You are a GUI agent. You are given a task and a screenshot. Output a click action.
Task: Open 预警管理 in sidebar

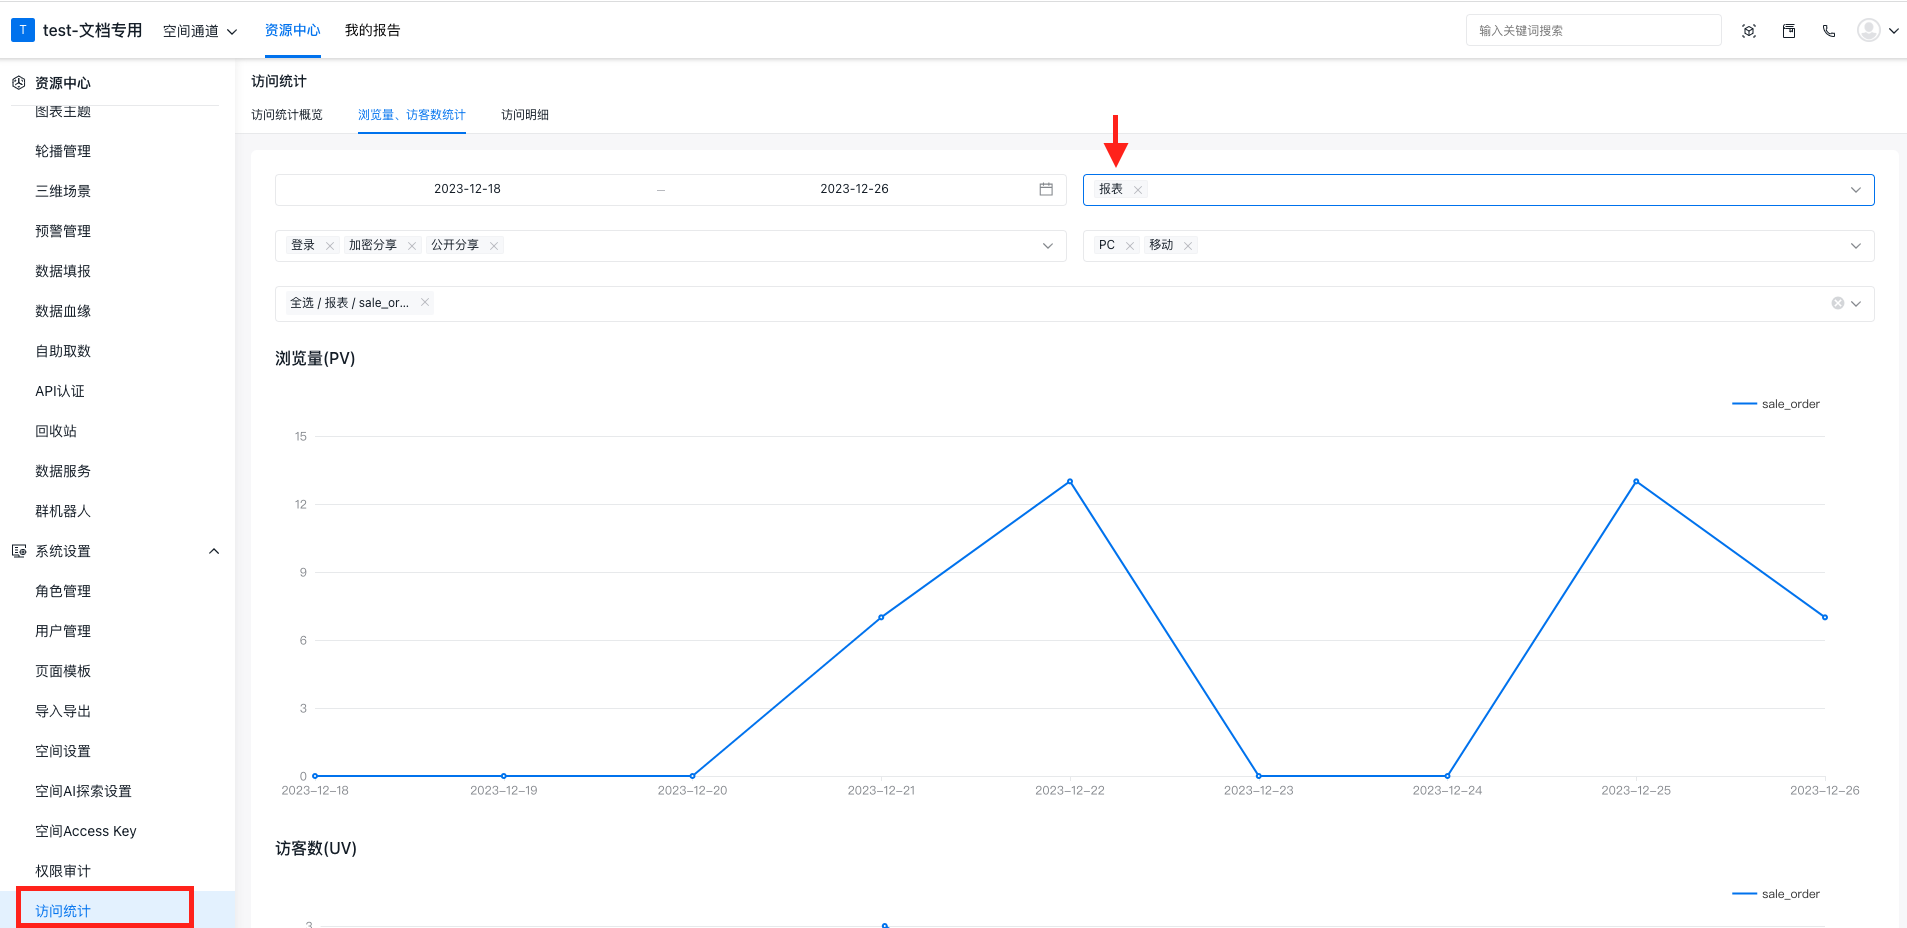pyautogui.click(x=63, y=231)
